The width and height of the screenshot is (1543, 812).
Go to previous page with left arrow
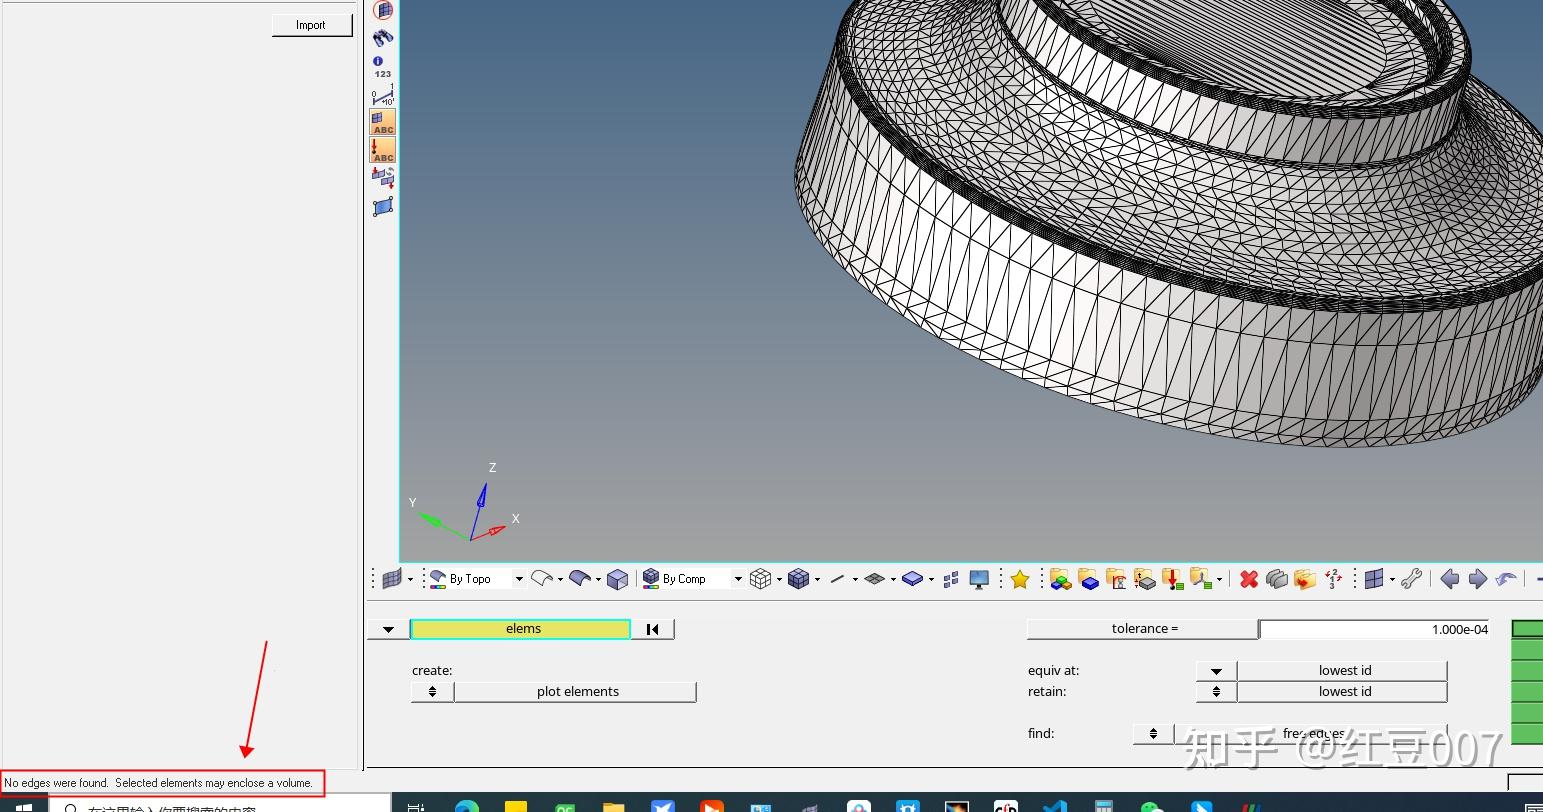point(1450,579)
